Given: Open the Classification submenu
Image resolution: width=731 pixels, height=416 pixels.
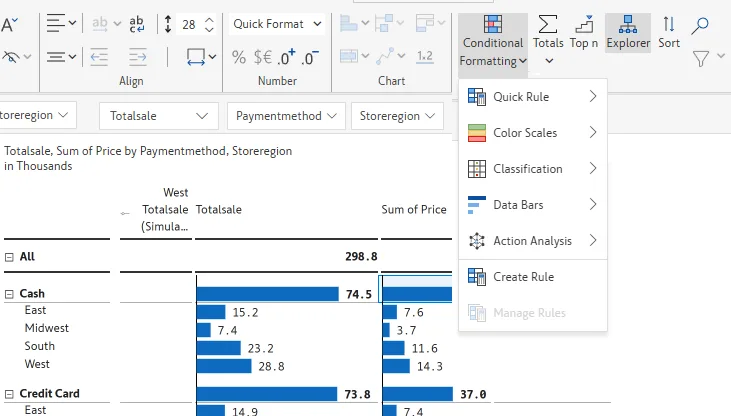Looking at the screenshot, I should click(x=532, y=168).
